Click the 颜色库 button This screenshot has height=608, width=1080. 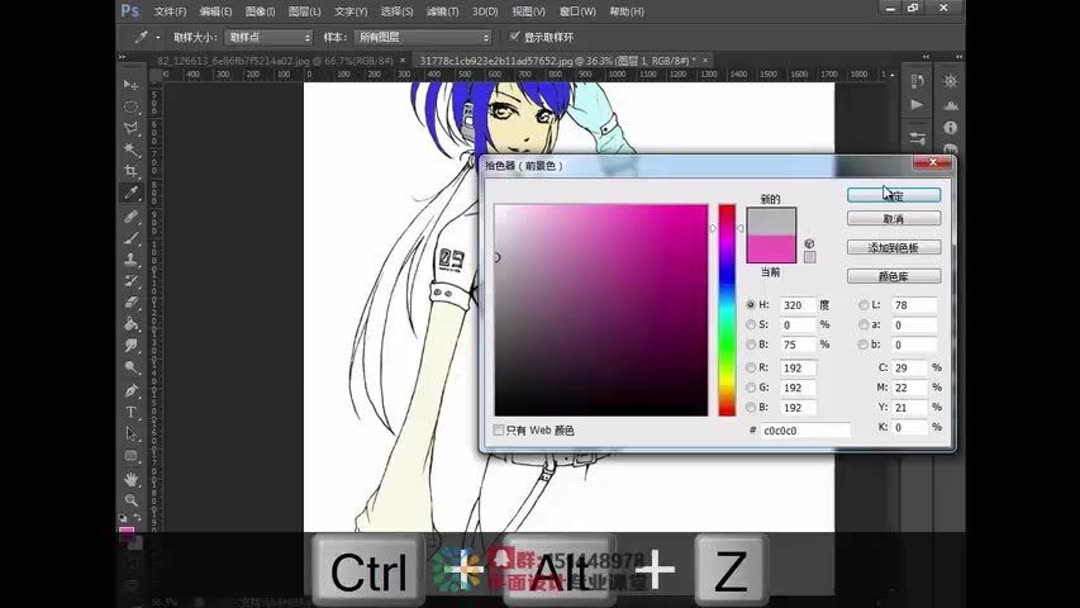coord(894,276)
